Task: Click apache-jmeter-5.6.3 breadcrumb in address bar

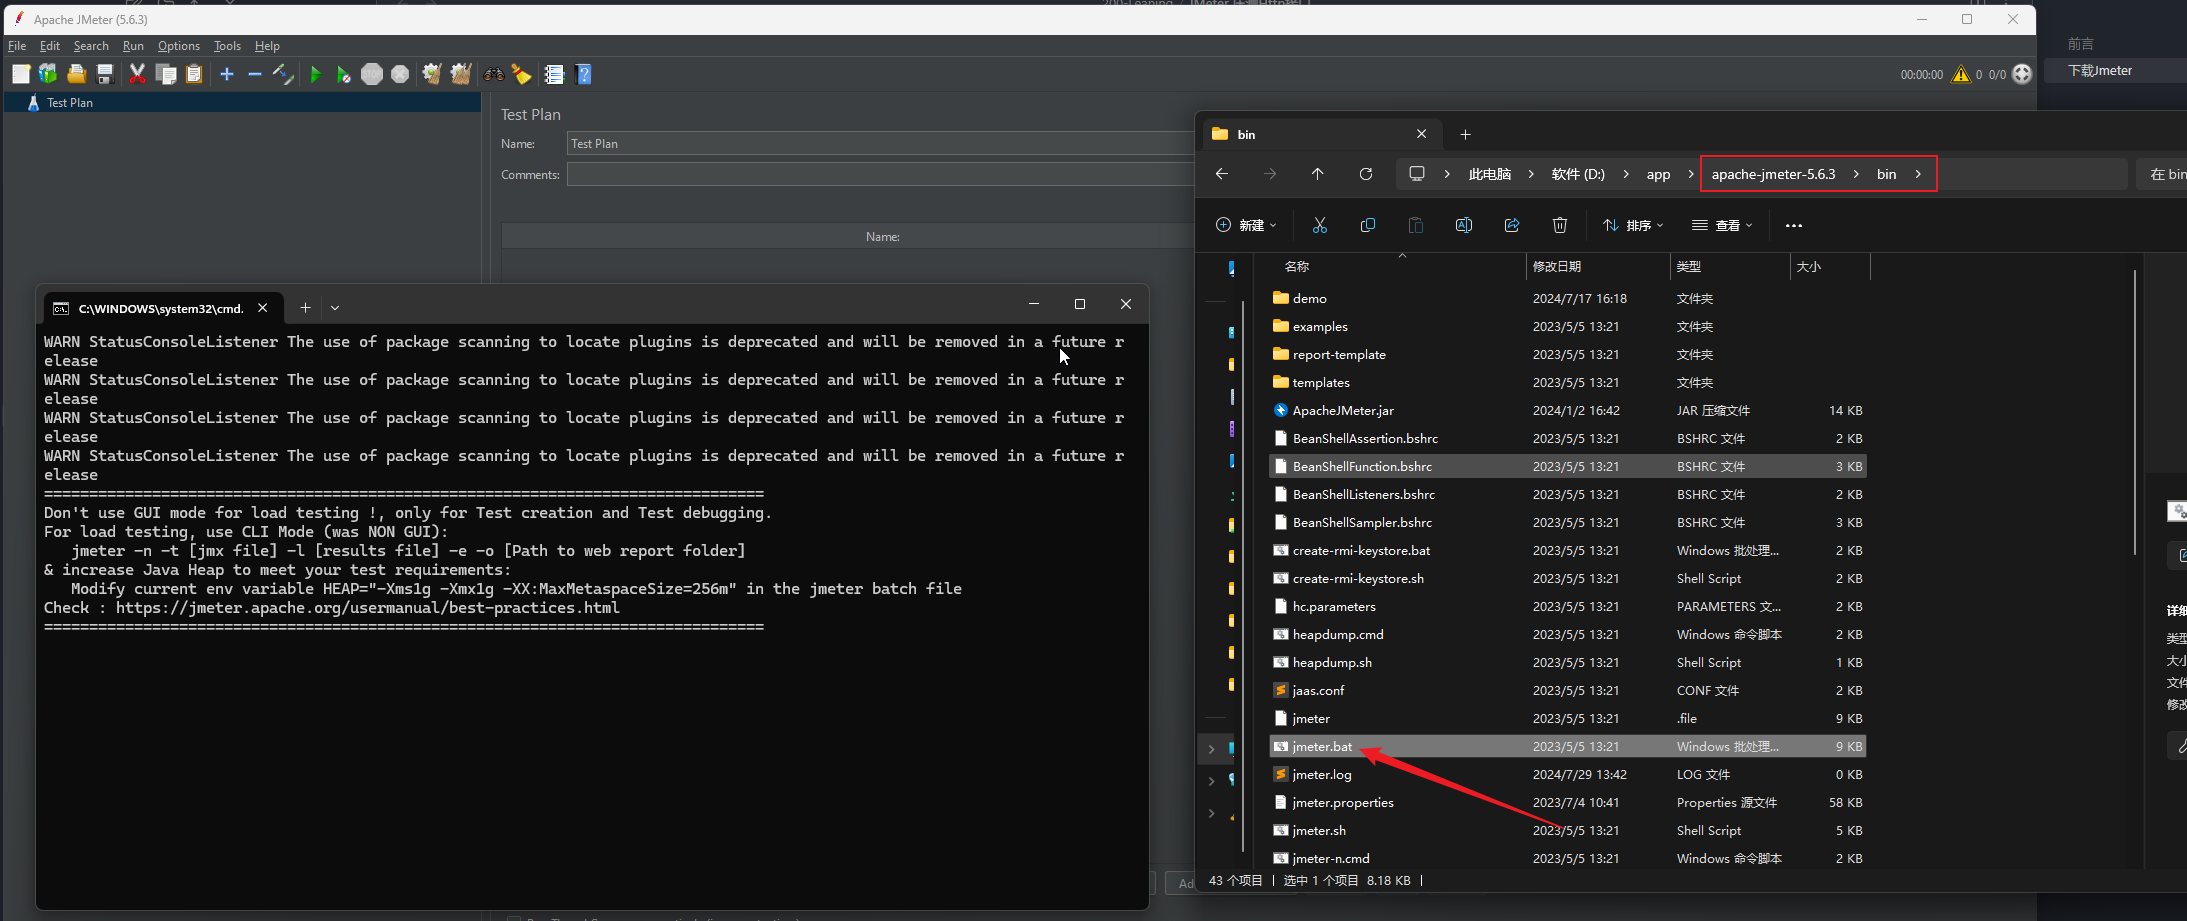Action: point(1773,174)
